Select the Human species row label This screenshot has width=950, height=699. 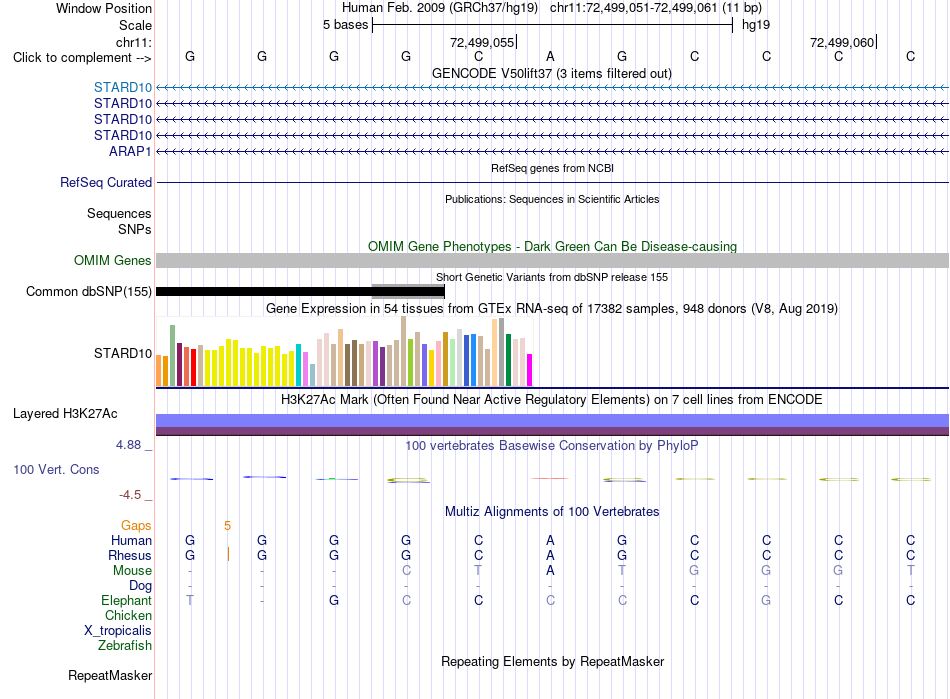131,540
